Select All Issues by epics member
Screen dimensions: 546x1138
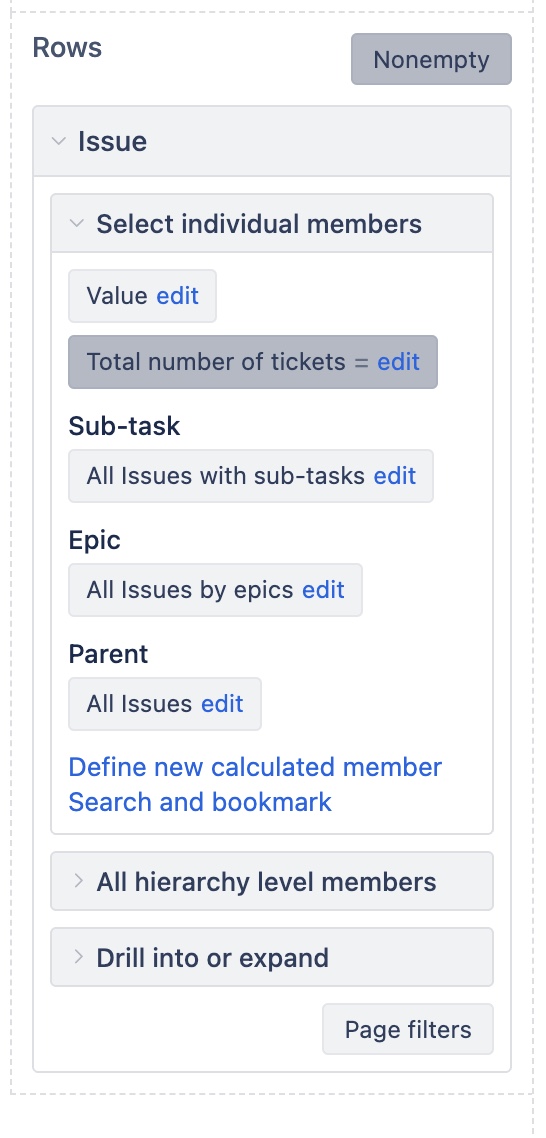pyautogui.click(x=190, y=590)
